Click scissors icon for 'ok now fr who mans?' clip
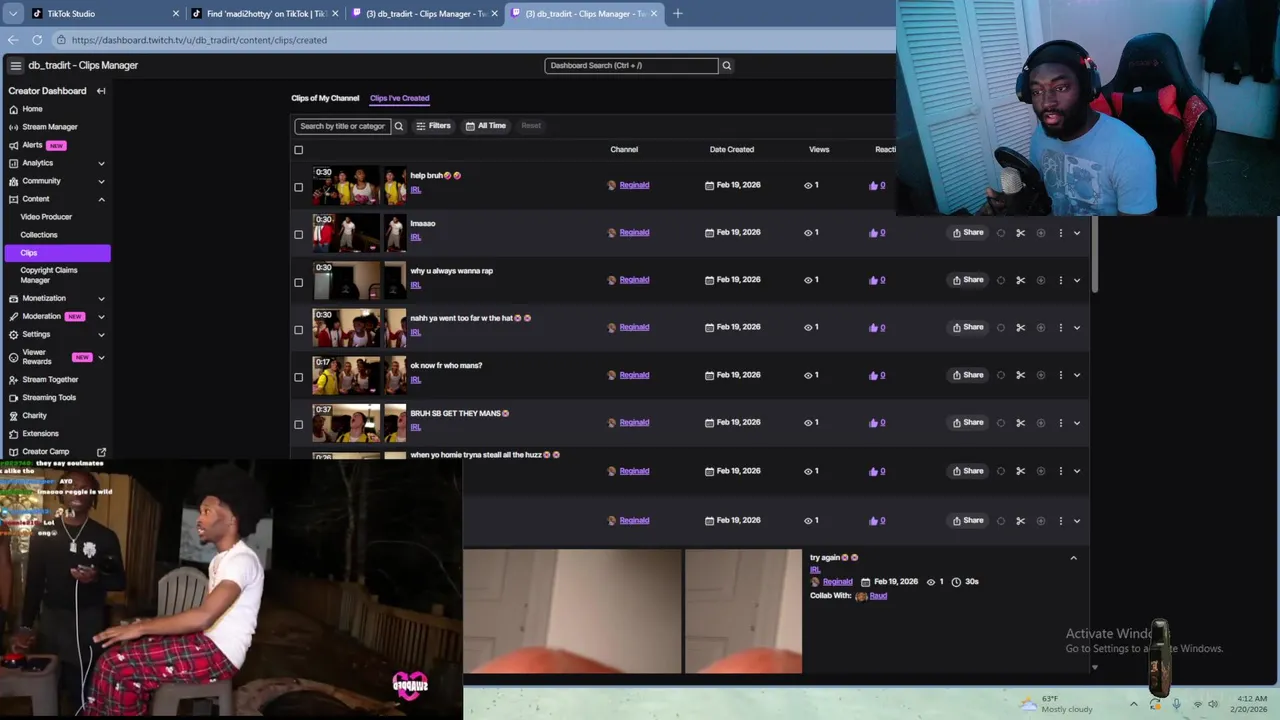The image size is (1280, 720). pyautogui.click(x=1020, y=375)
